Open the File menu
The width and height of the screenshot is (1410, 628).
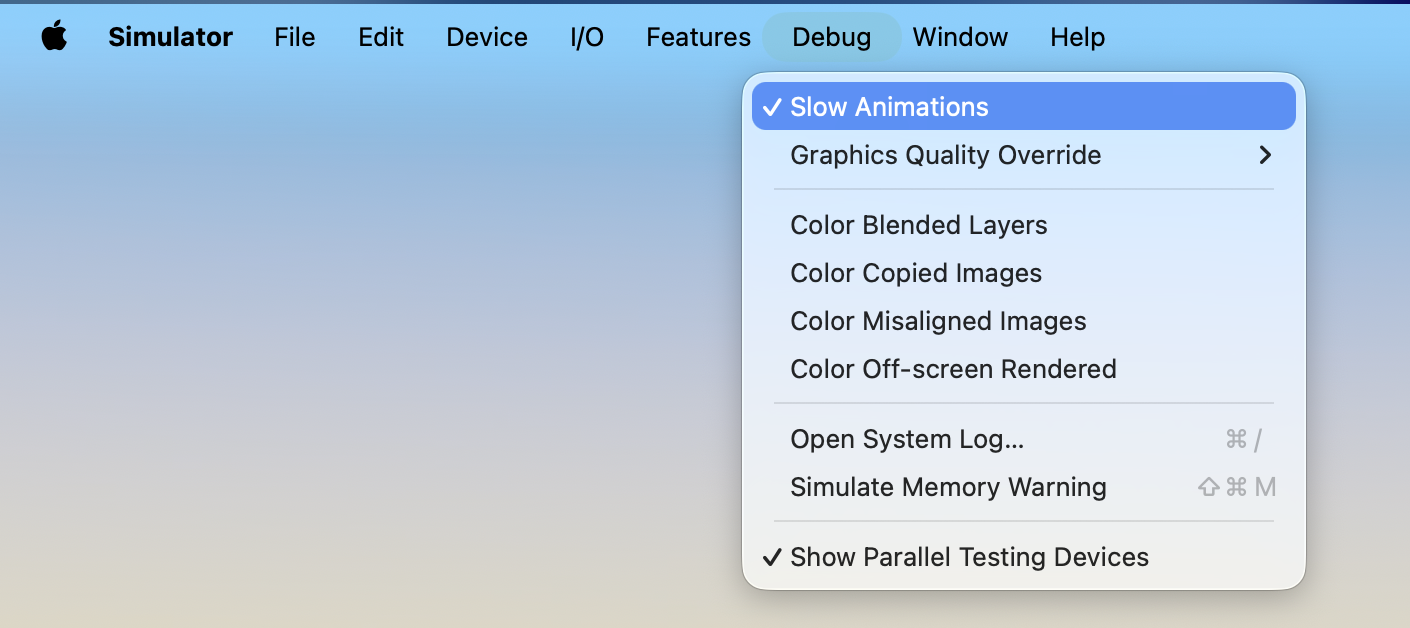coord(295,37)
